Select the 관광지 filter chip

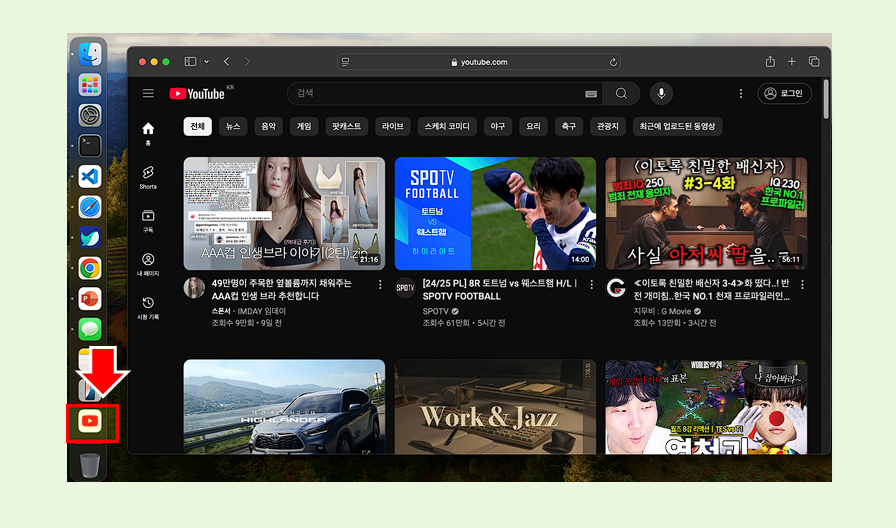pos(607,126)
